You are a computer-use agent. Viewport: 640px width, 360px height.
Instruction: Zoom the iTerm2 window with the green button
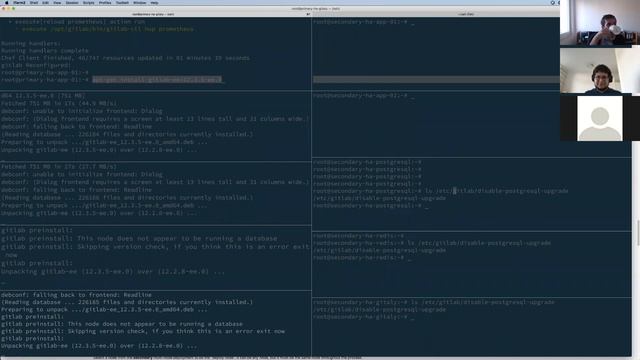13,9
